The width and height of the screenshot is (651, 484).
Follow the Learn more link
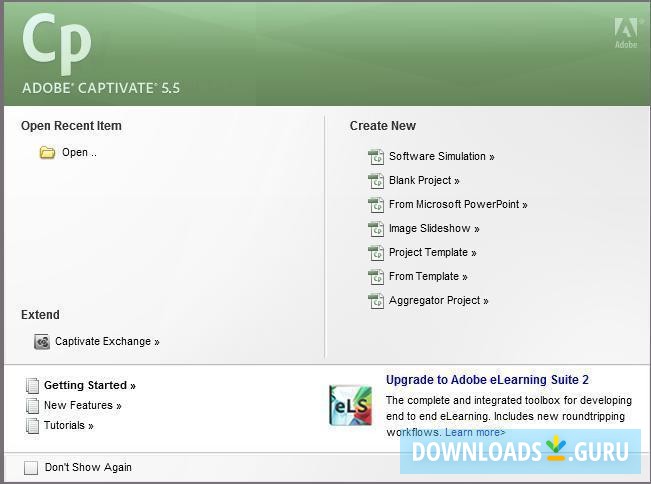click(475, 433)
